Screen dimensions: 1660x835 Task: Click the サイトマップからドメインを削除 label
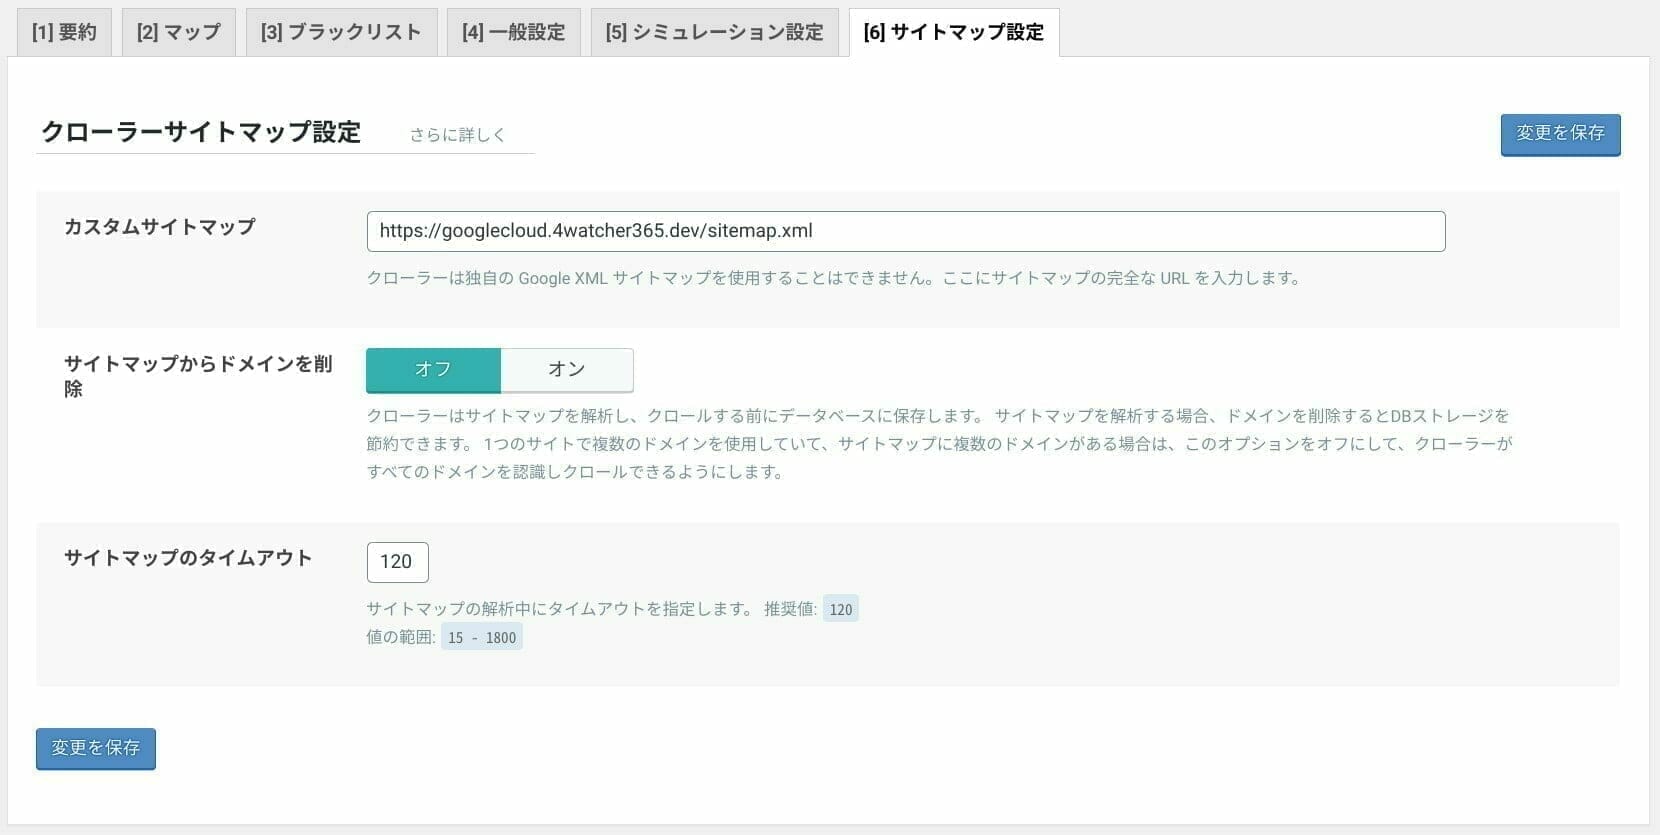[198, 376]
